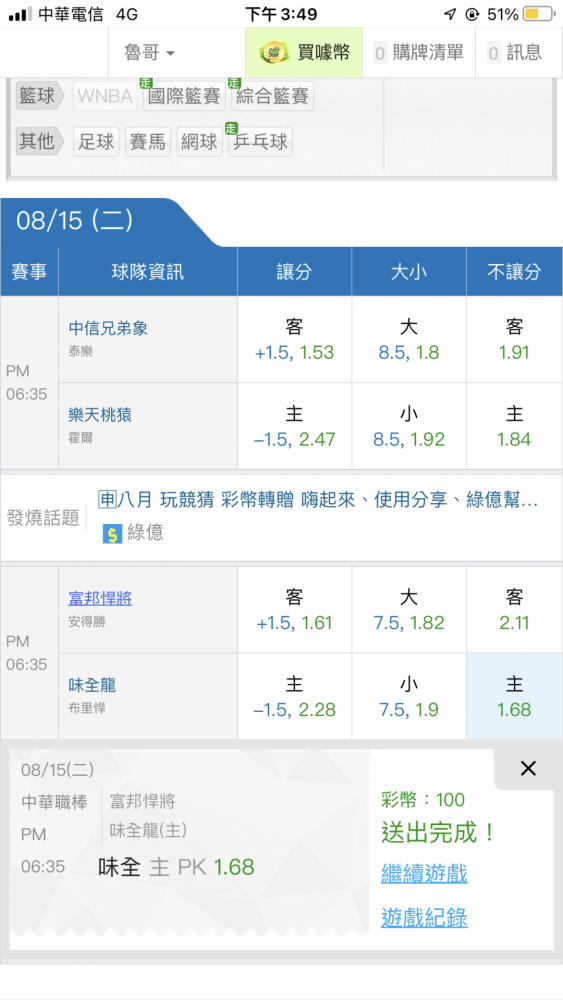Pick 中信兄弟象 客 moneyline at 1.91
Image resolution: width=563 pixels, height=1000 pixels.
(515, 339)
